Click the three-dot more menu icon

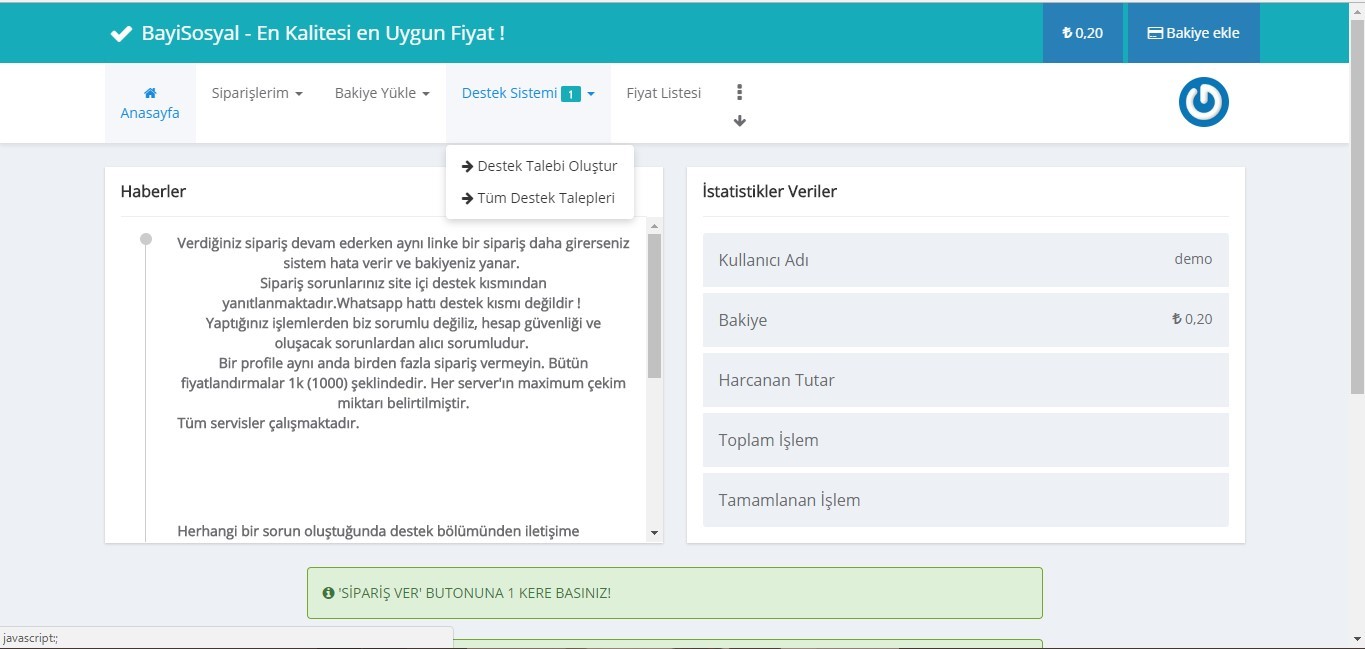pos(739,92)
